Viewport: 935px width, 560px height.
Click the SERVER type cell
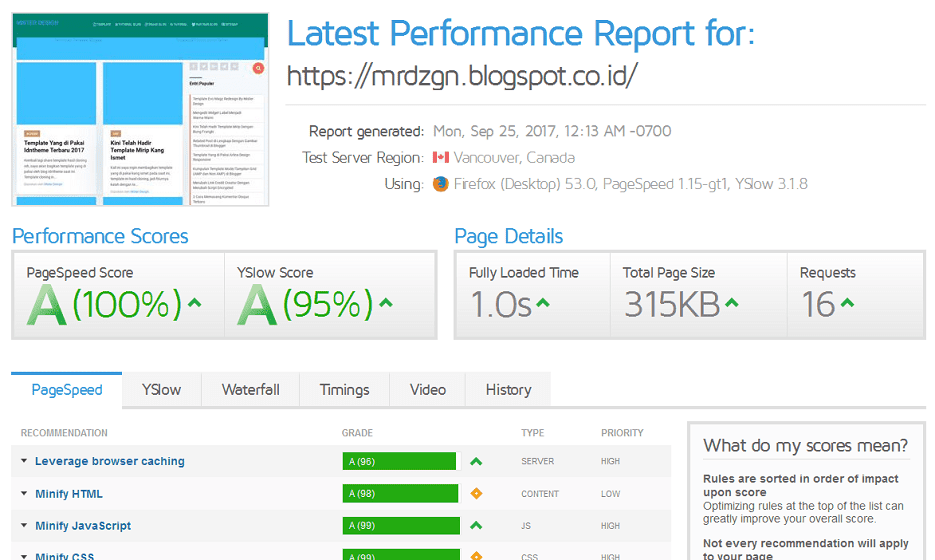coord(537,461)
